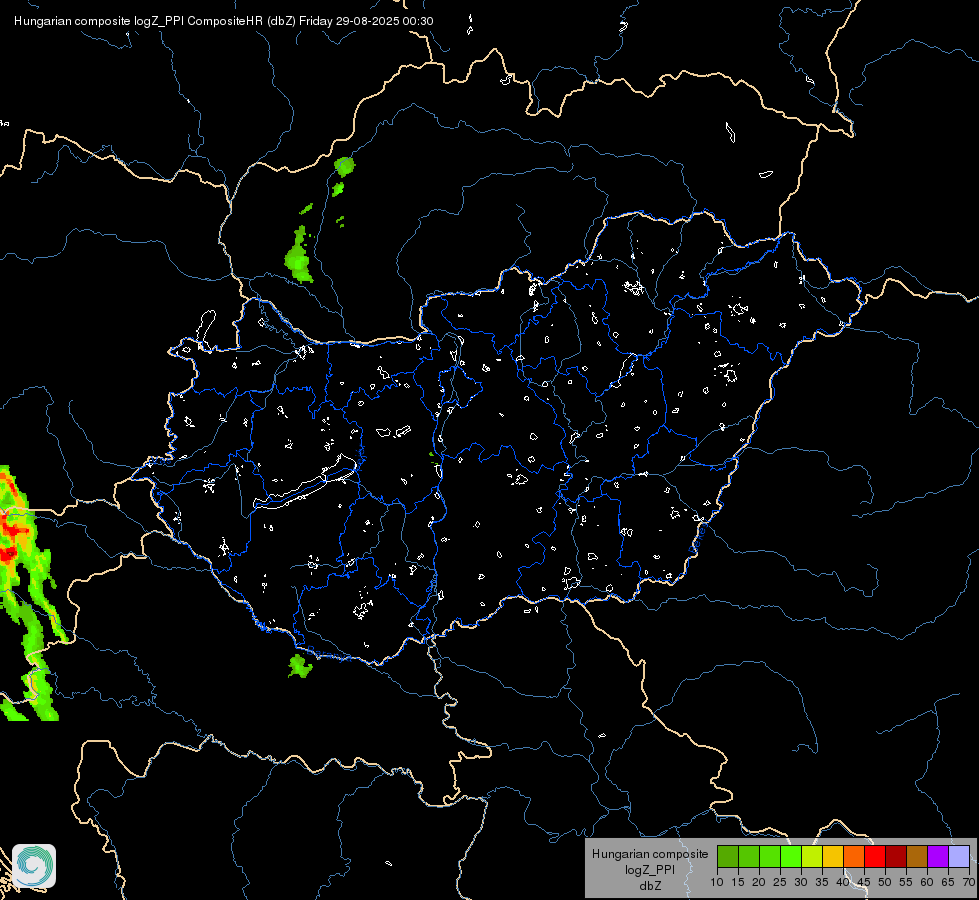Click the "60" value on the legend scale
Image resolution: width=979 pixels, height=900 pixels.
[x=927, y=883]
